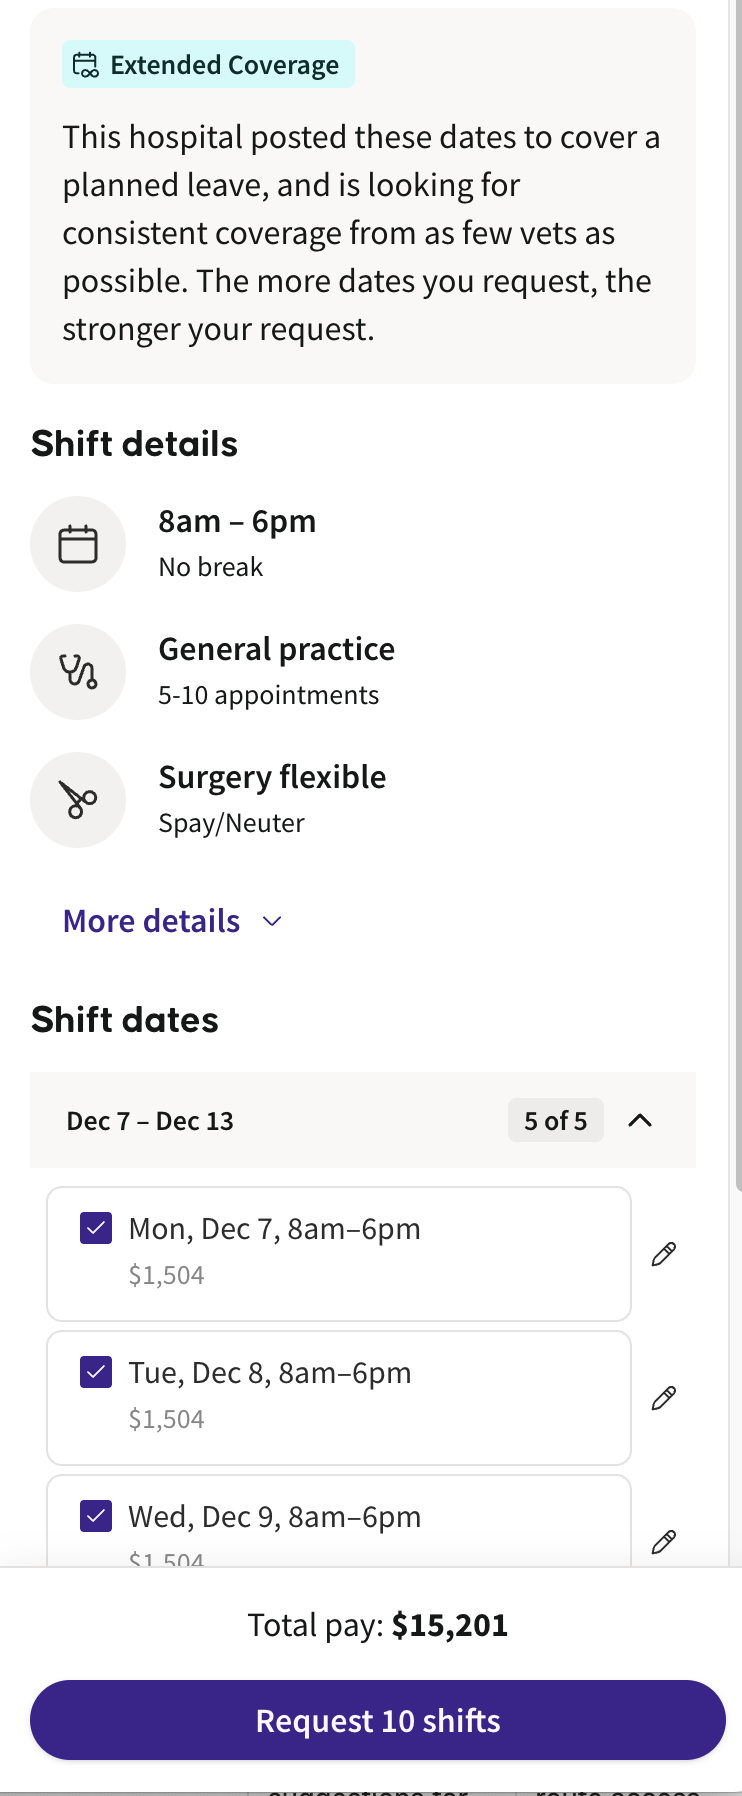This screenshot has height=1796, width=742.
Task: Open the More details link
Action: pyautogui.click(x=152, y=921)
